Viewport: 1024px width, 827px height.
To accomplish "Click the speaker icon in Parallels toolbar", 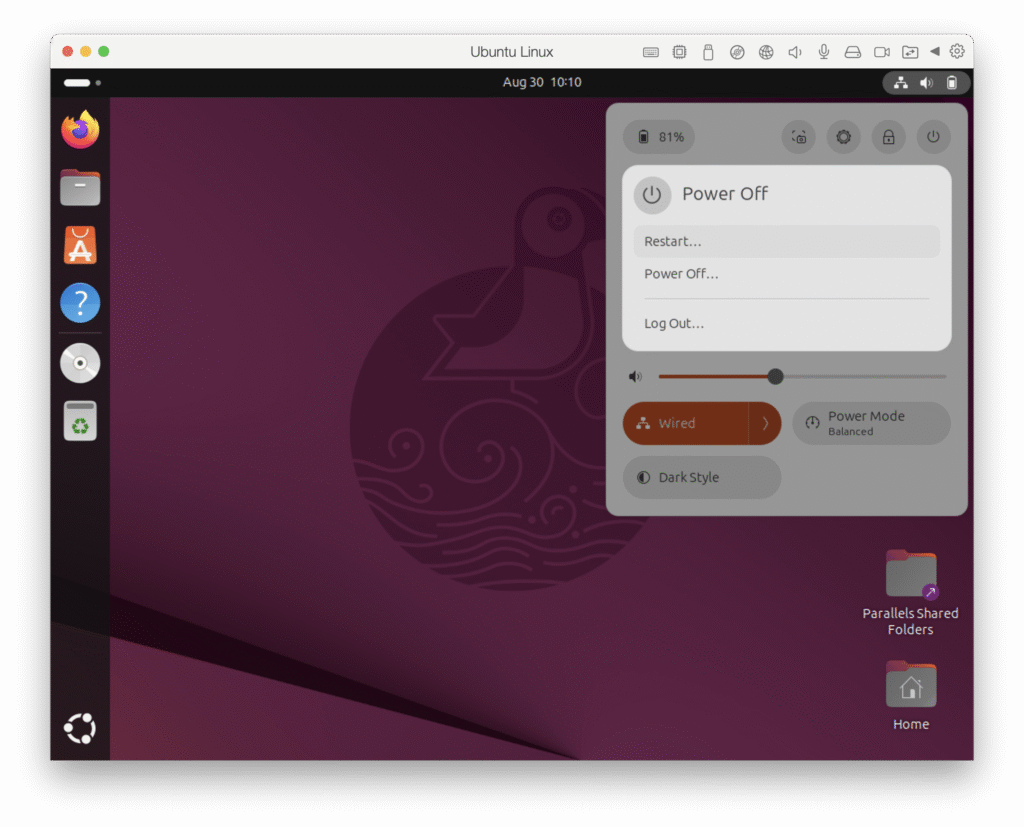I will point(795,52).
